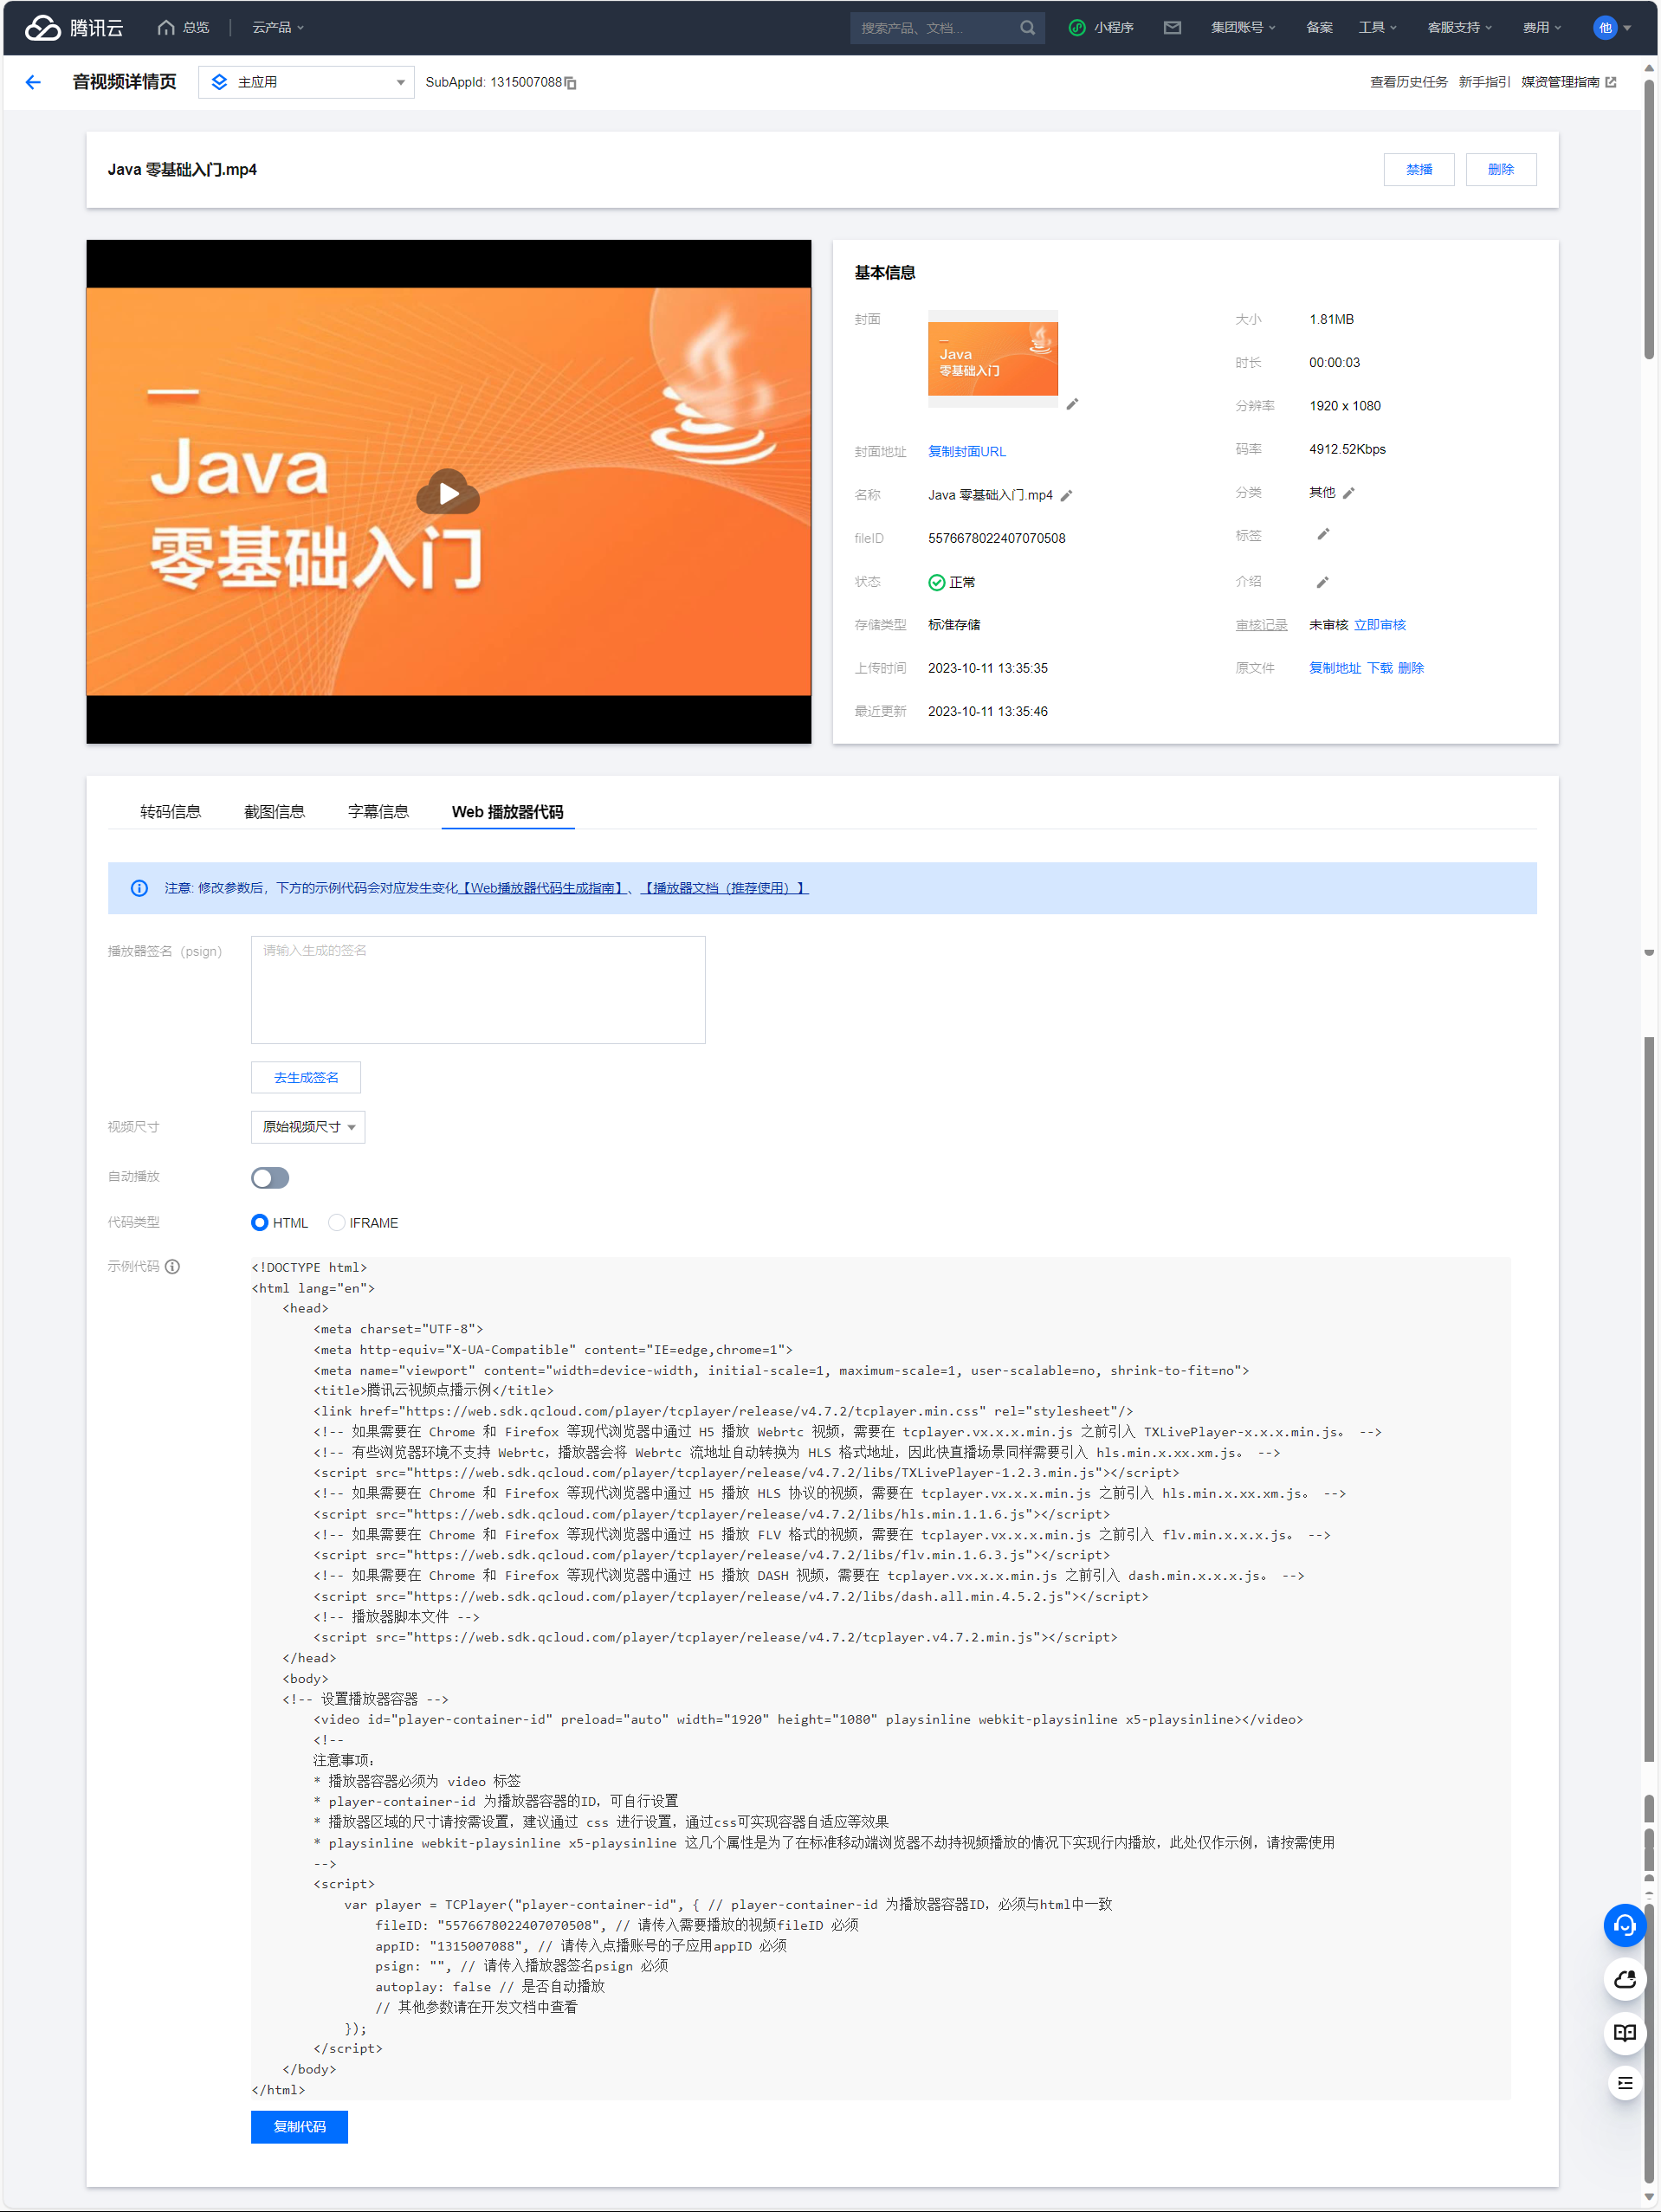This screenshot has height=2212, width=1661.
Task: Switch to the 转码信息 tab
Action: (x=170, y=811)
